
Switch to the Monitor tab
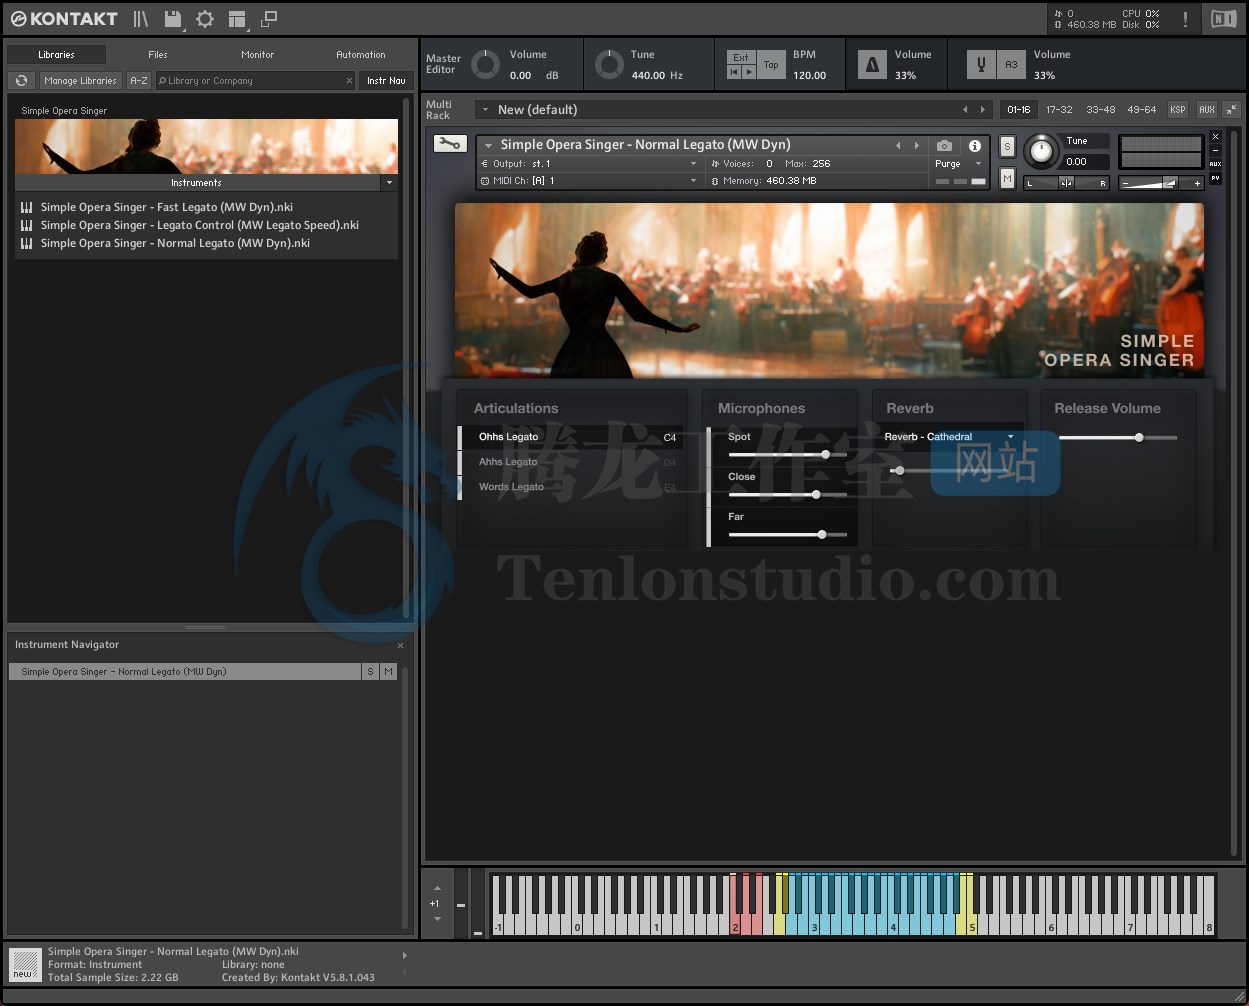pyautogui.click(x=258, y=55)
